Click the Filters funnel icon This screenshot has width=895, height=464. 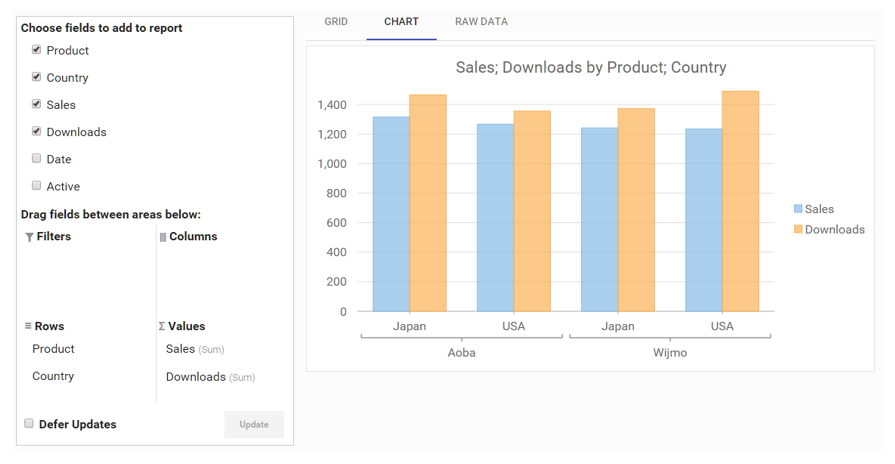click(29, 237)
